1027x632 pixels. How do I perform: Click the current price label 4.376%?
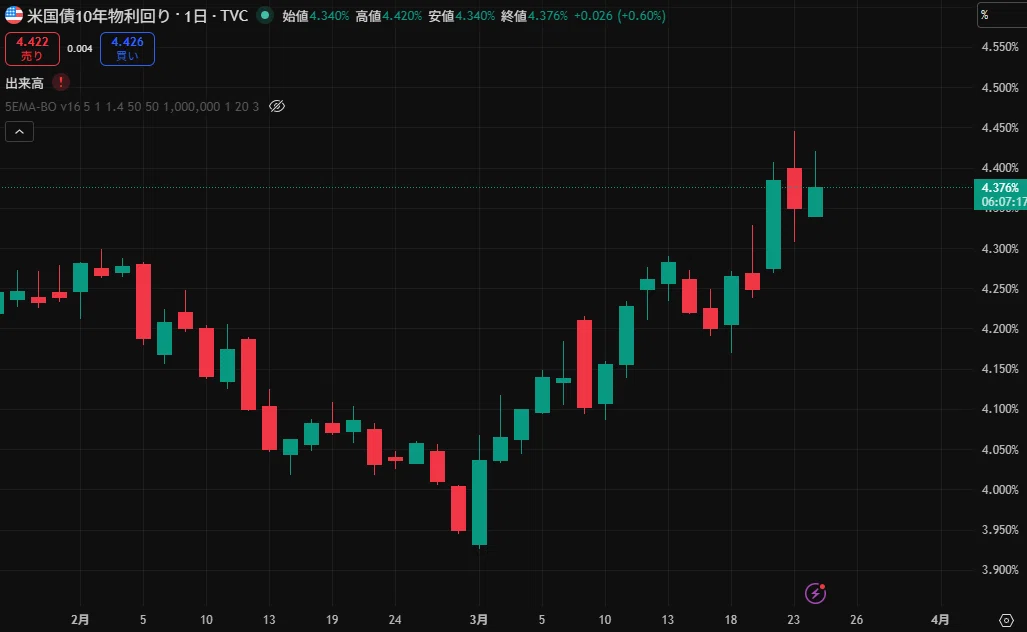[x=1000, y=188]
